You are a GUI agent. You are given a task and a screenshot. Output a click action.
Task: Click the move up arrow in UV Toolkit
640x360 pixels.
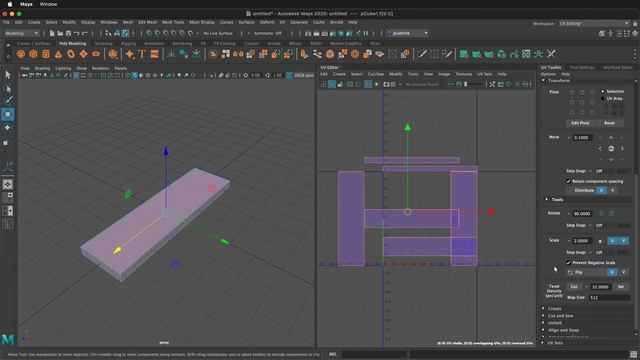[611, 138]
